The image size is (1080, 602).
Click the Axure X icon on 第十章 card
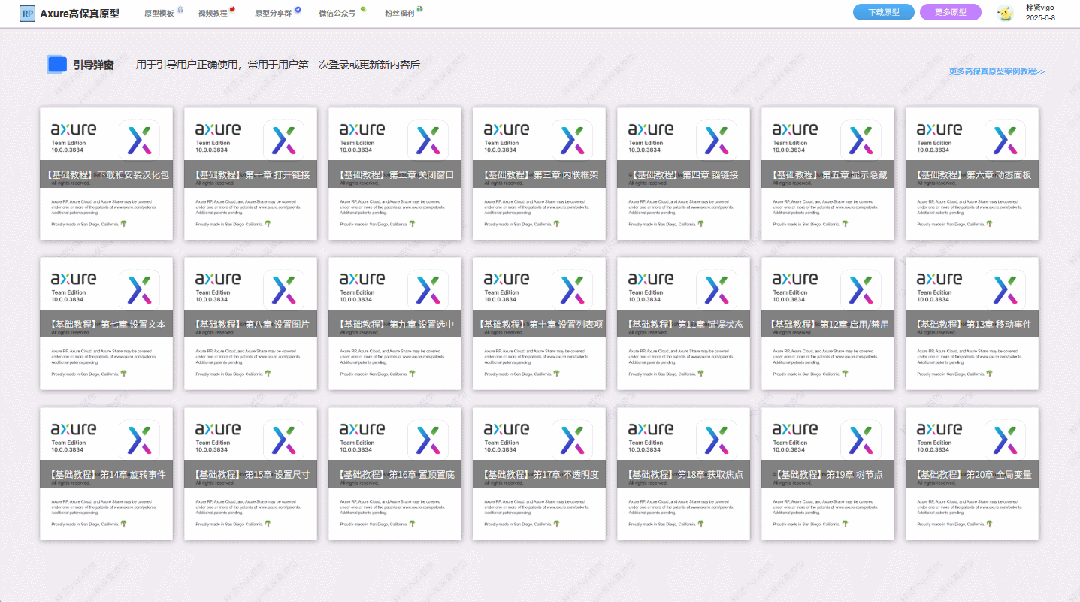[x=573, y=289]
